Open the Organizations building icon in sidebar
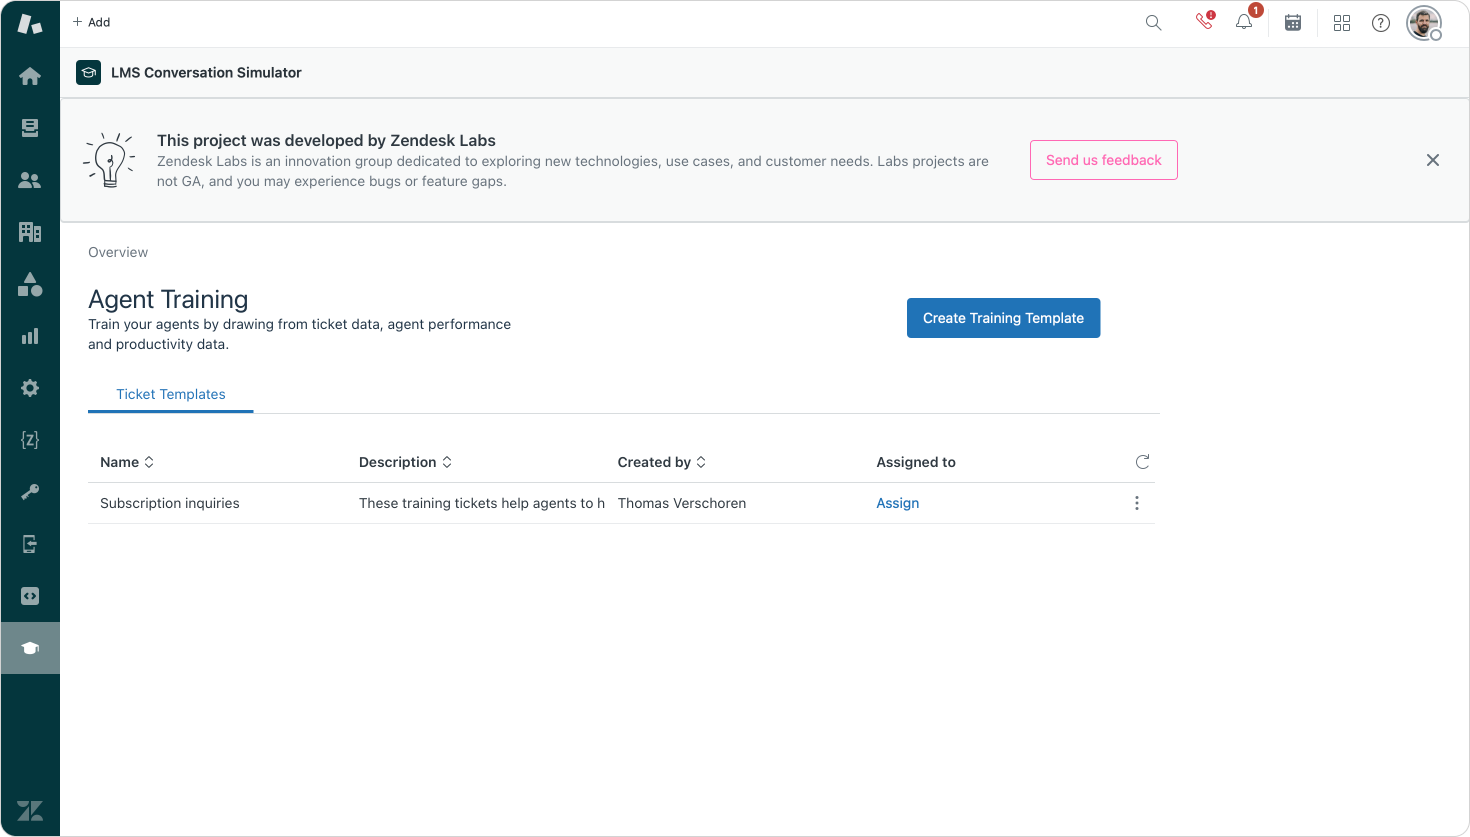This screenshot has width=1470, height=837. coord(30,232)
